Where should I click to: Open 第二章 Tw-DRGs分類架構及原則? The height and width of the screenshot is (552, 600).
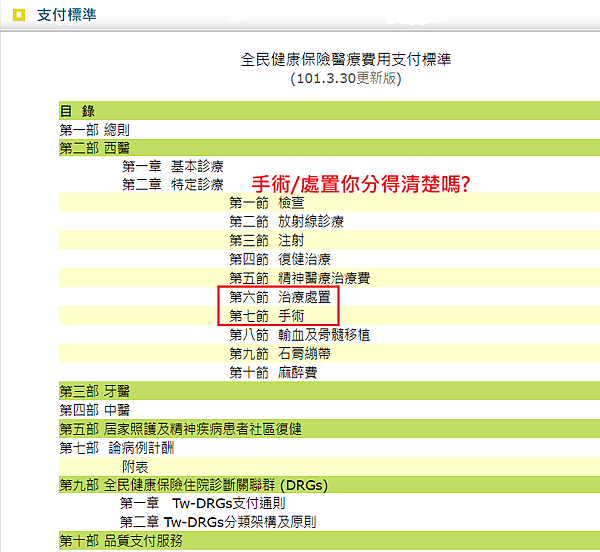(x=218, y=522)
